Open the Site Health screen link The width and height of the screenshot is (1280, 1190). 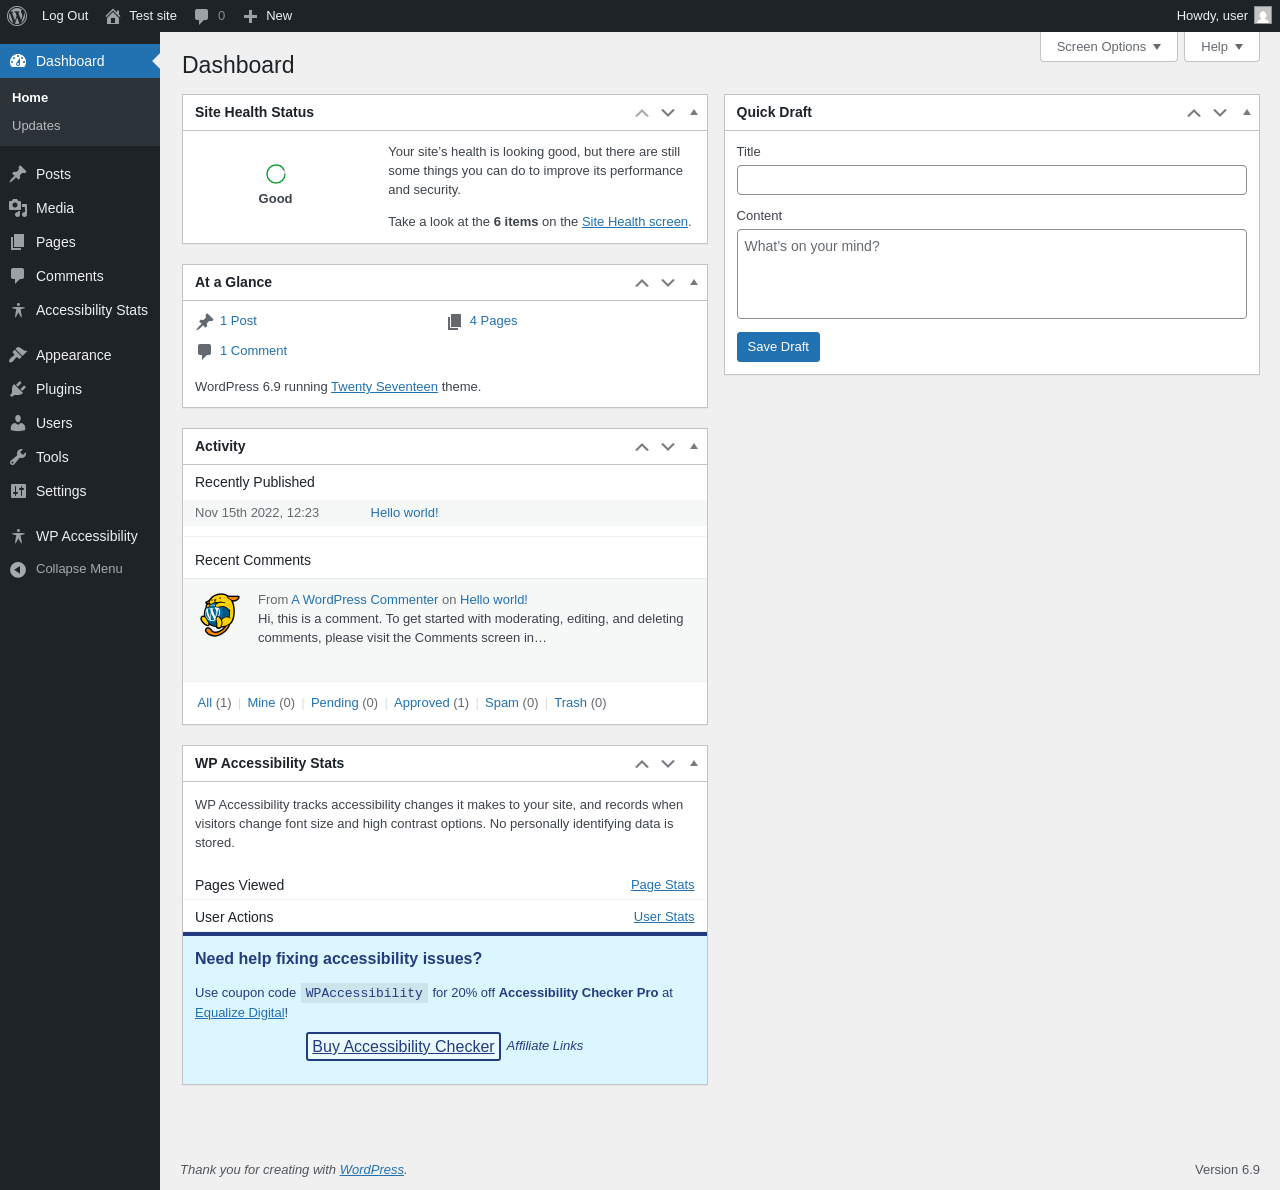(635, 222)
